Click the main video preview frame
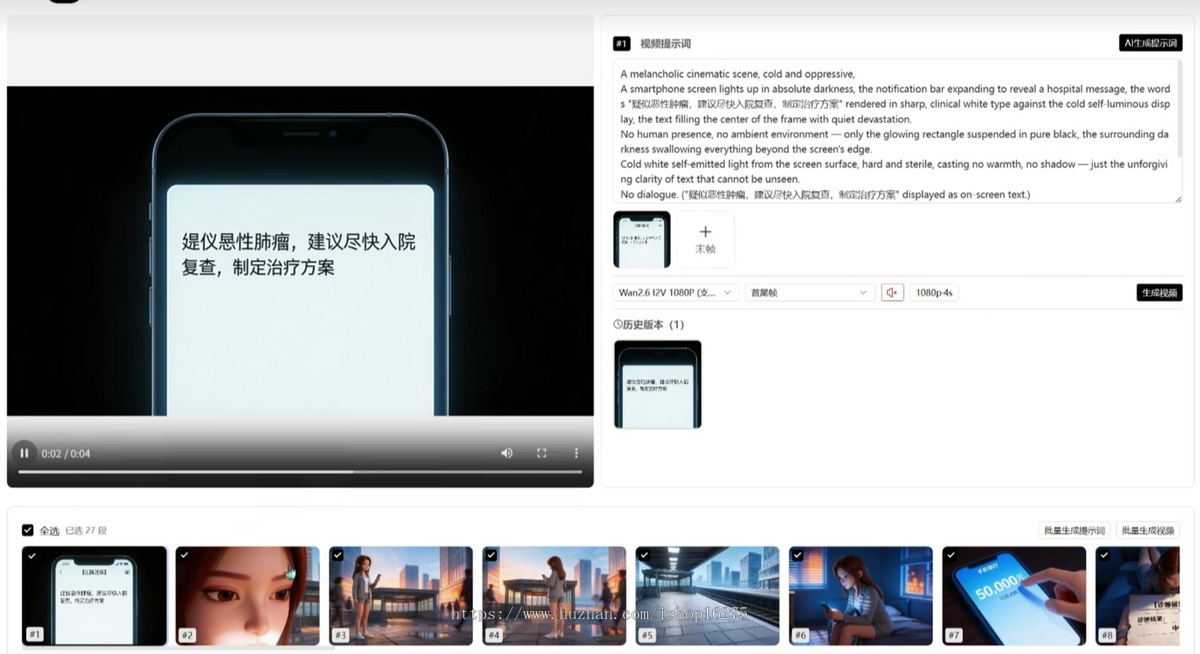The height and width of the screenshot is (654, 1200). pos(300,250)
